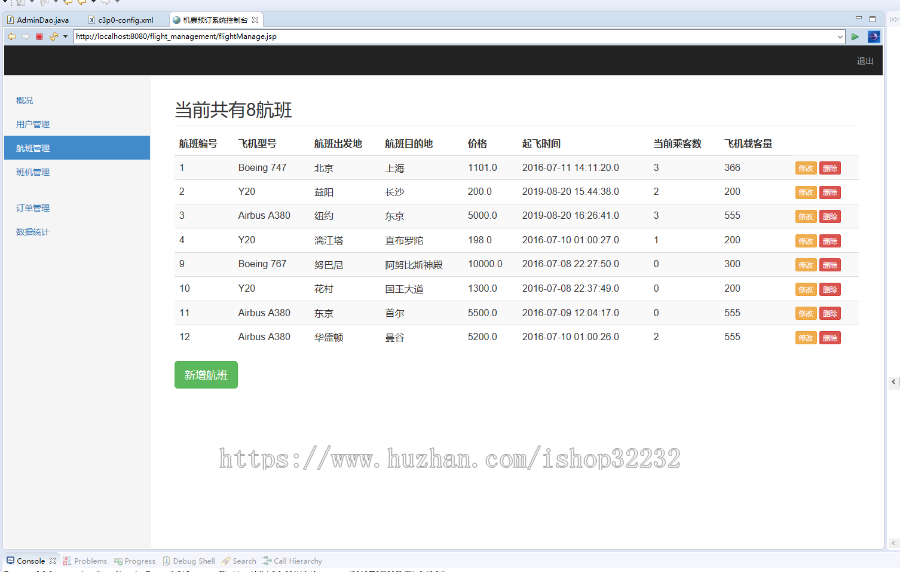This screenshot has width=900, height=572.
Task: Switch to the Debug Shell tab
Action: [x=189, y=561]
